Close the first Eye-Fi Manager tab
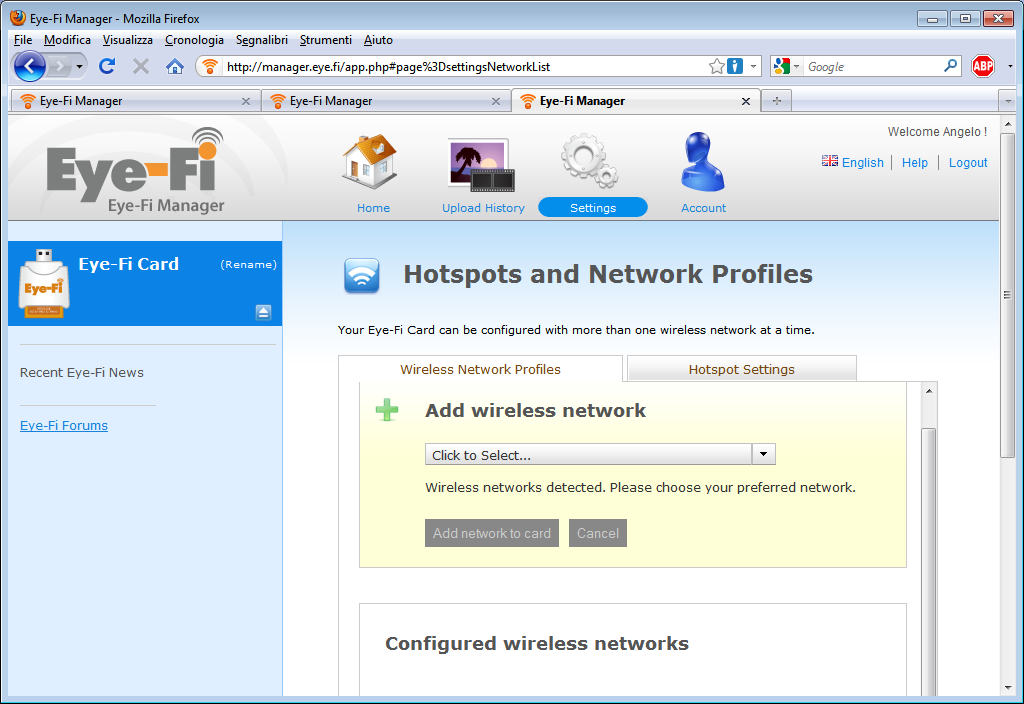 pos(246,101)
